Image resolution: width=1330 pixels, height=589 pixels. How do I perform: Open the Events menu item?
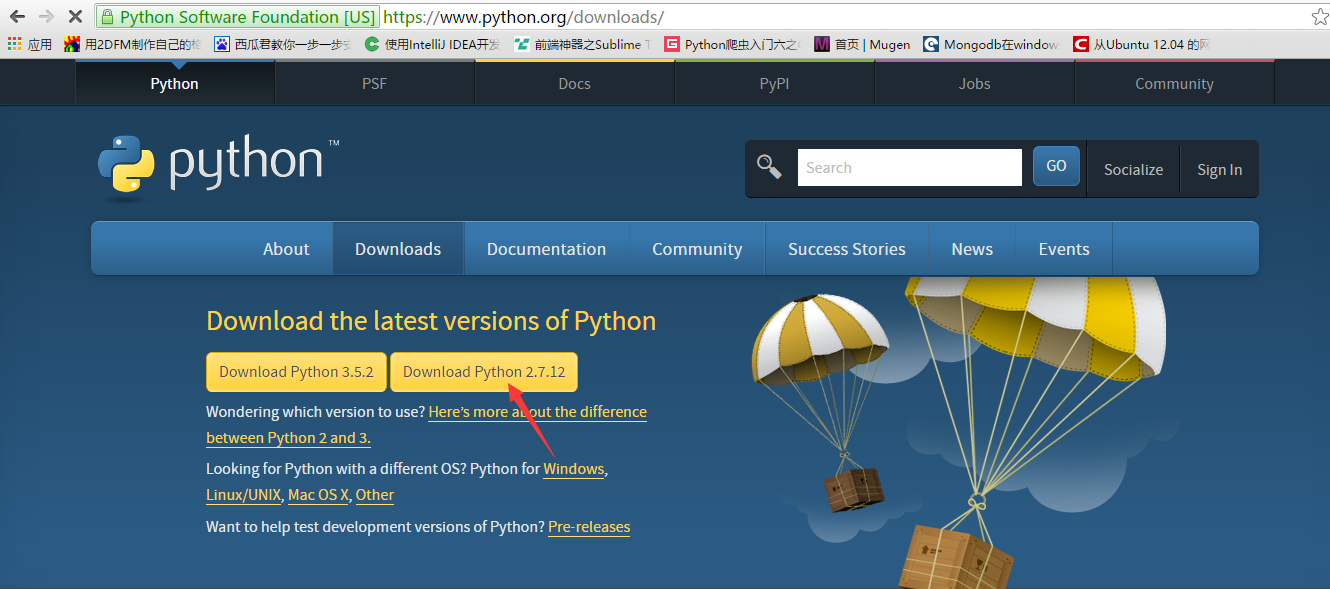[x=1064, y=249]
